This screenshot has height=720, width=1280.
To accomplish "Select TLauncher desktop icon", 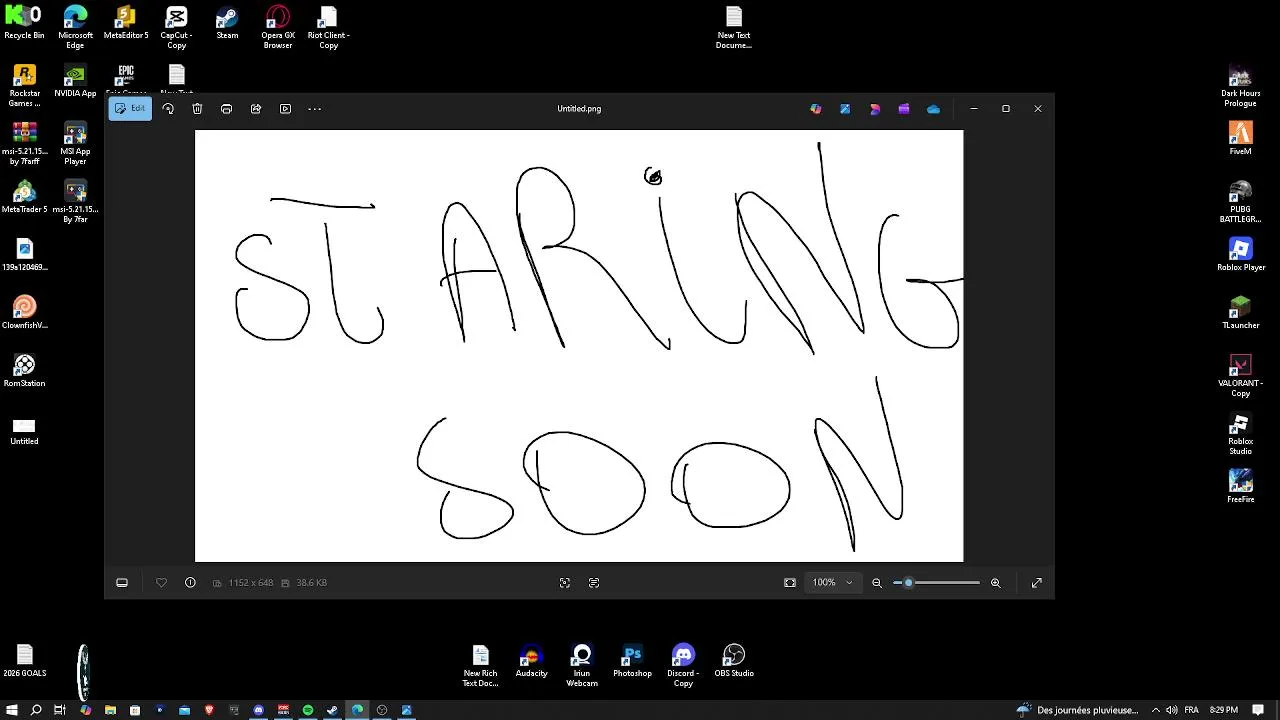I will 1240,313.
